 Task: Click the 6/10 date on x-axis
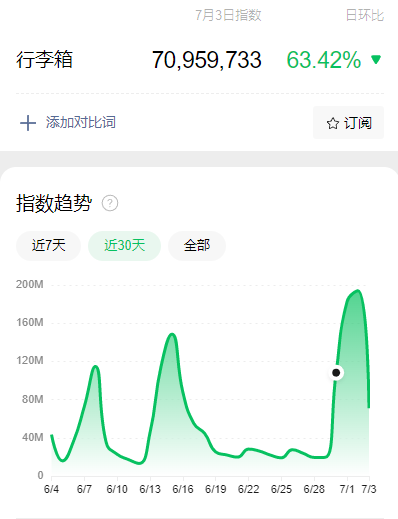click(x=117, y=489)
